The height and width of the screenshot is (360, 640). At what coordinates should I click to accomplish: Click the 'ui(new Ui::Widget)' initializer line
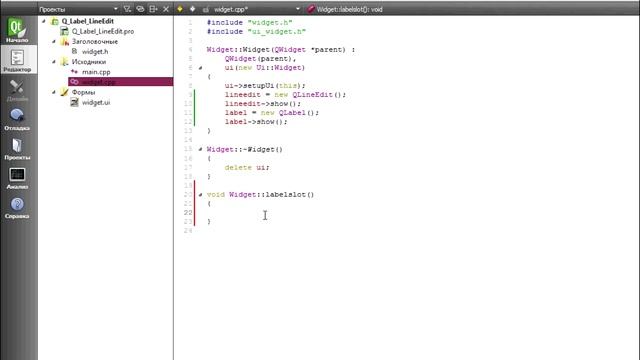(x=265, y=68)
